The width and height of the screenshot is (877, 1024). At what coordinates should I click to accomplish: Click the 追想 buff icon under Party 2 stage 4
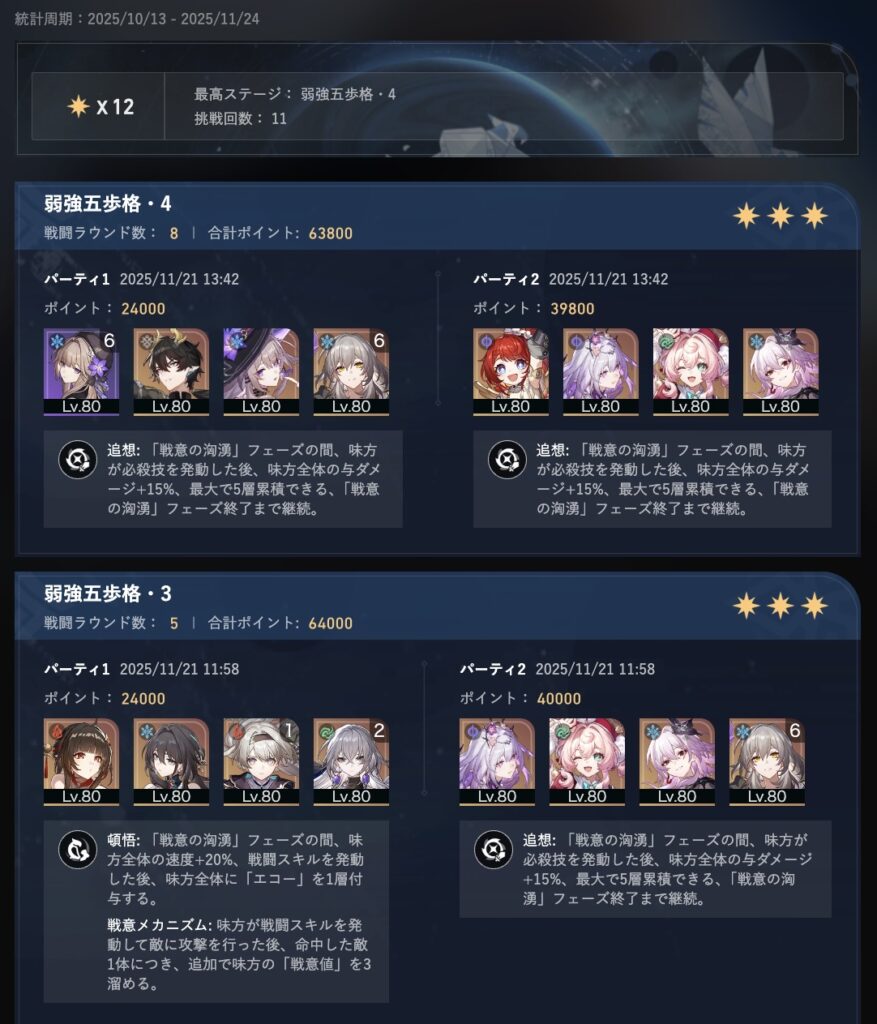pos(507,459)
